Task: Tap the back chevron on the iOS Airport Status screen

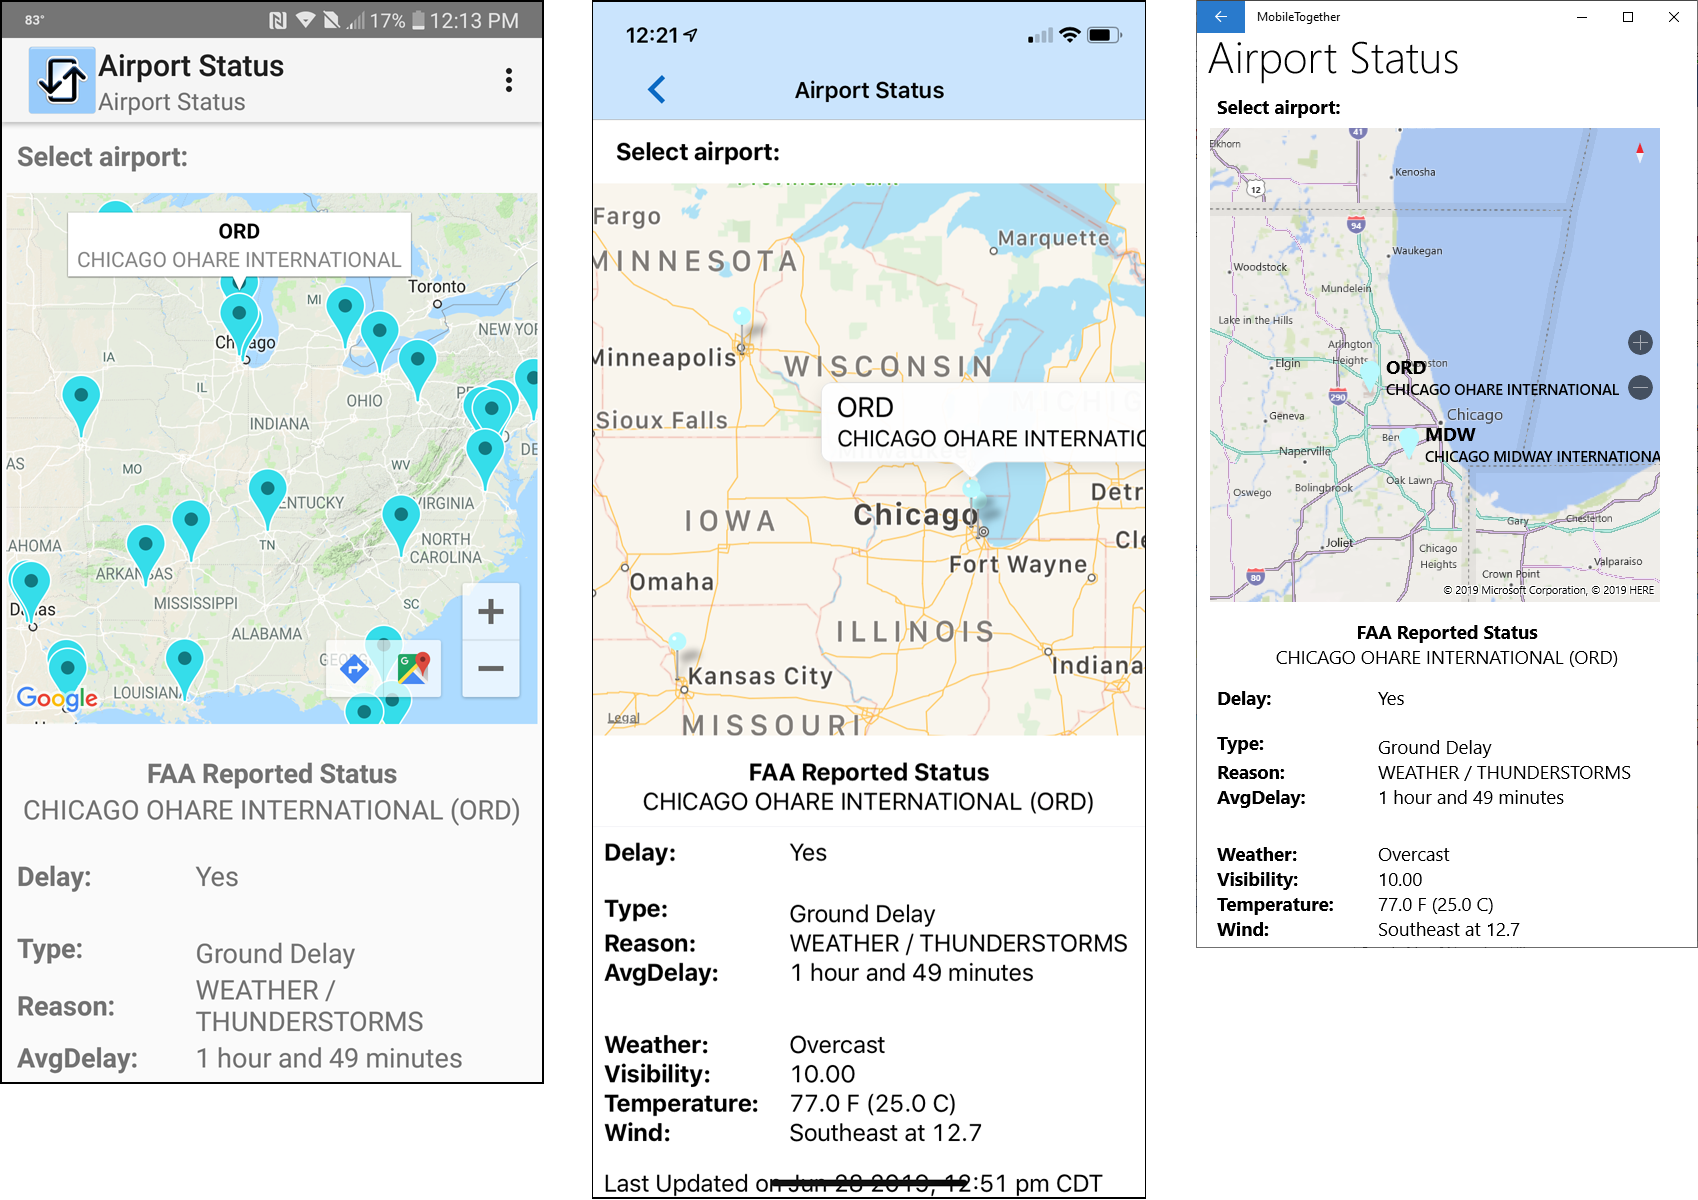Action: 657,89
